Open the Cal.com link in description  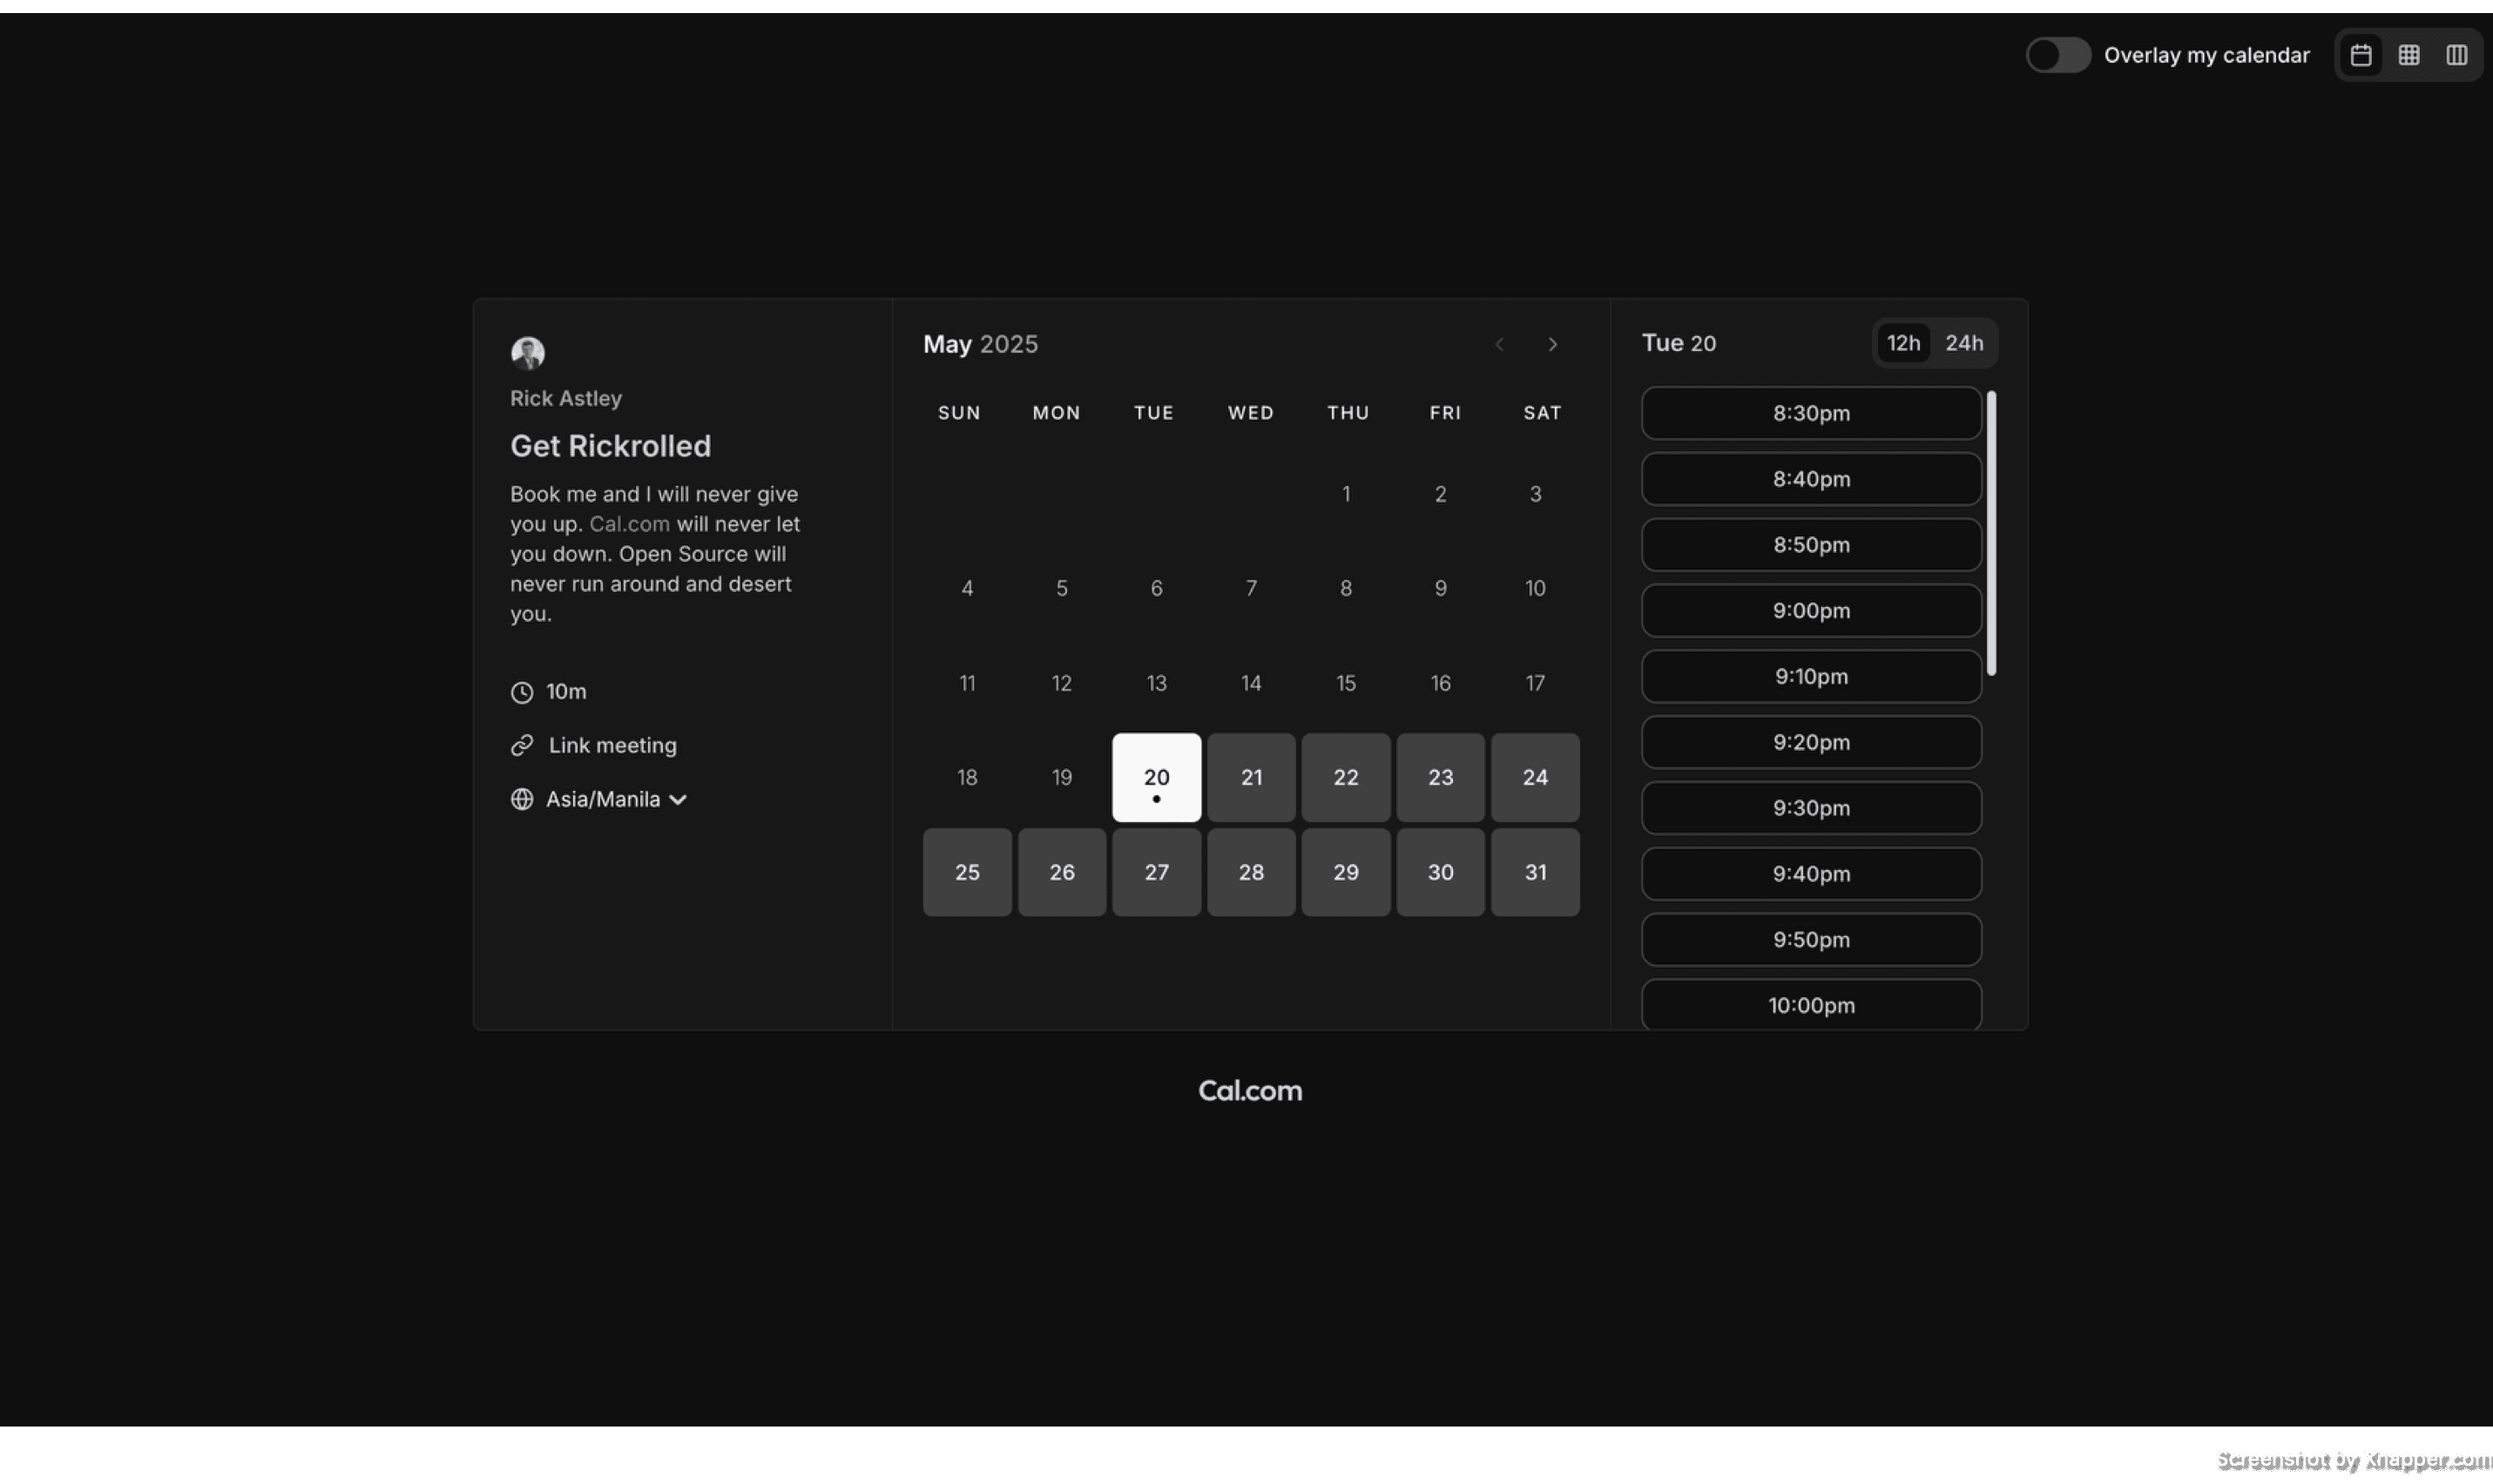629,524
